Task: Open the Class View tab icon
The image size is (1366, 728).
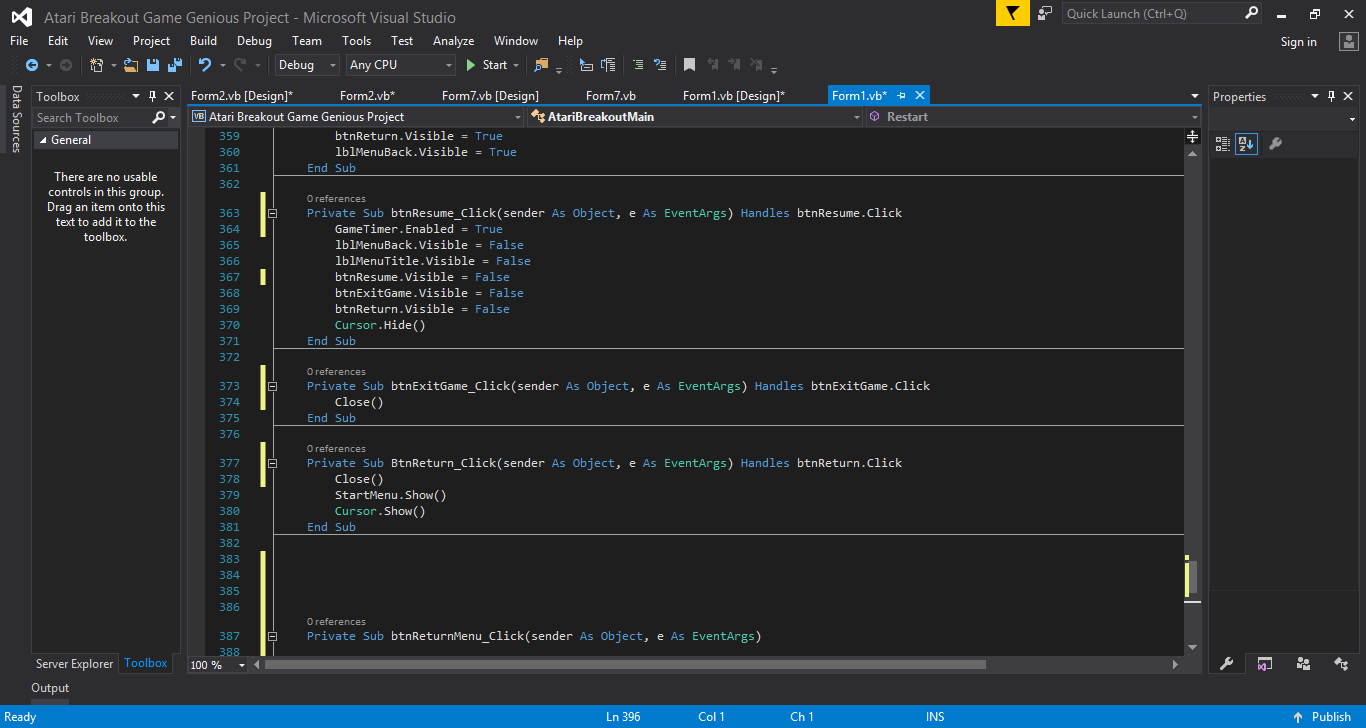Action: tap(1341, 663)
